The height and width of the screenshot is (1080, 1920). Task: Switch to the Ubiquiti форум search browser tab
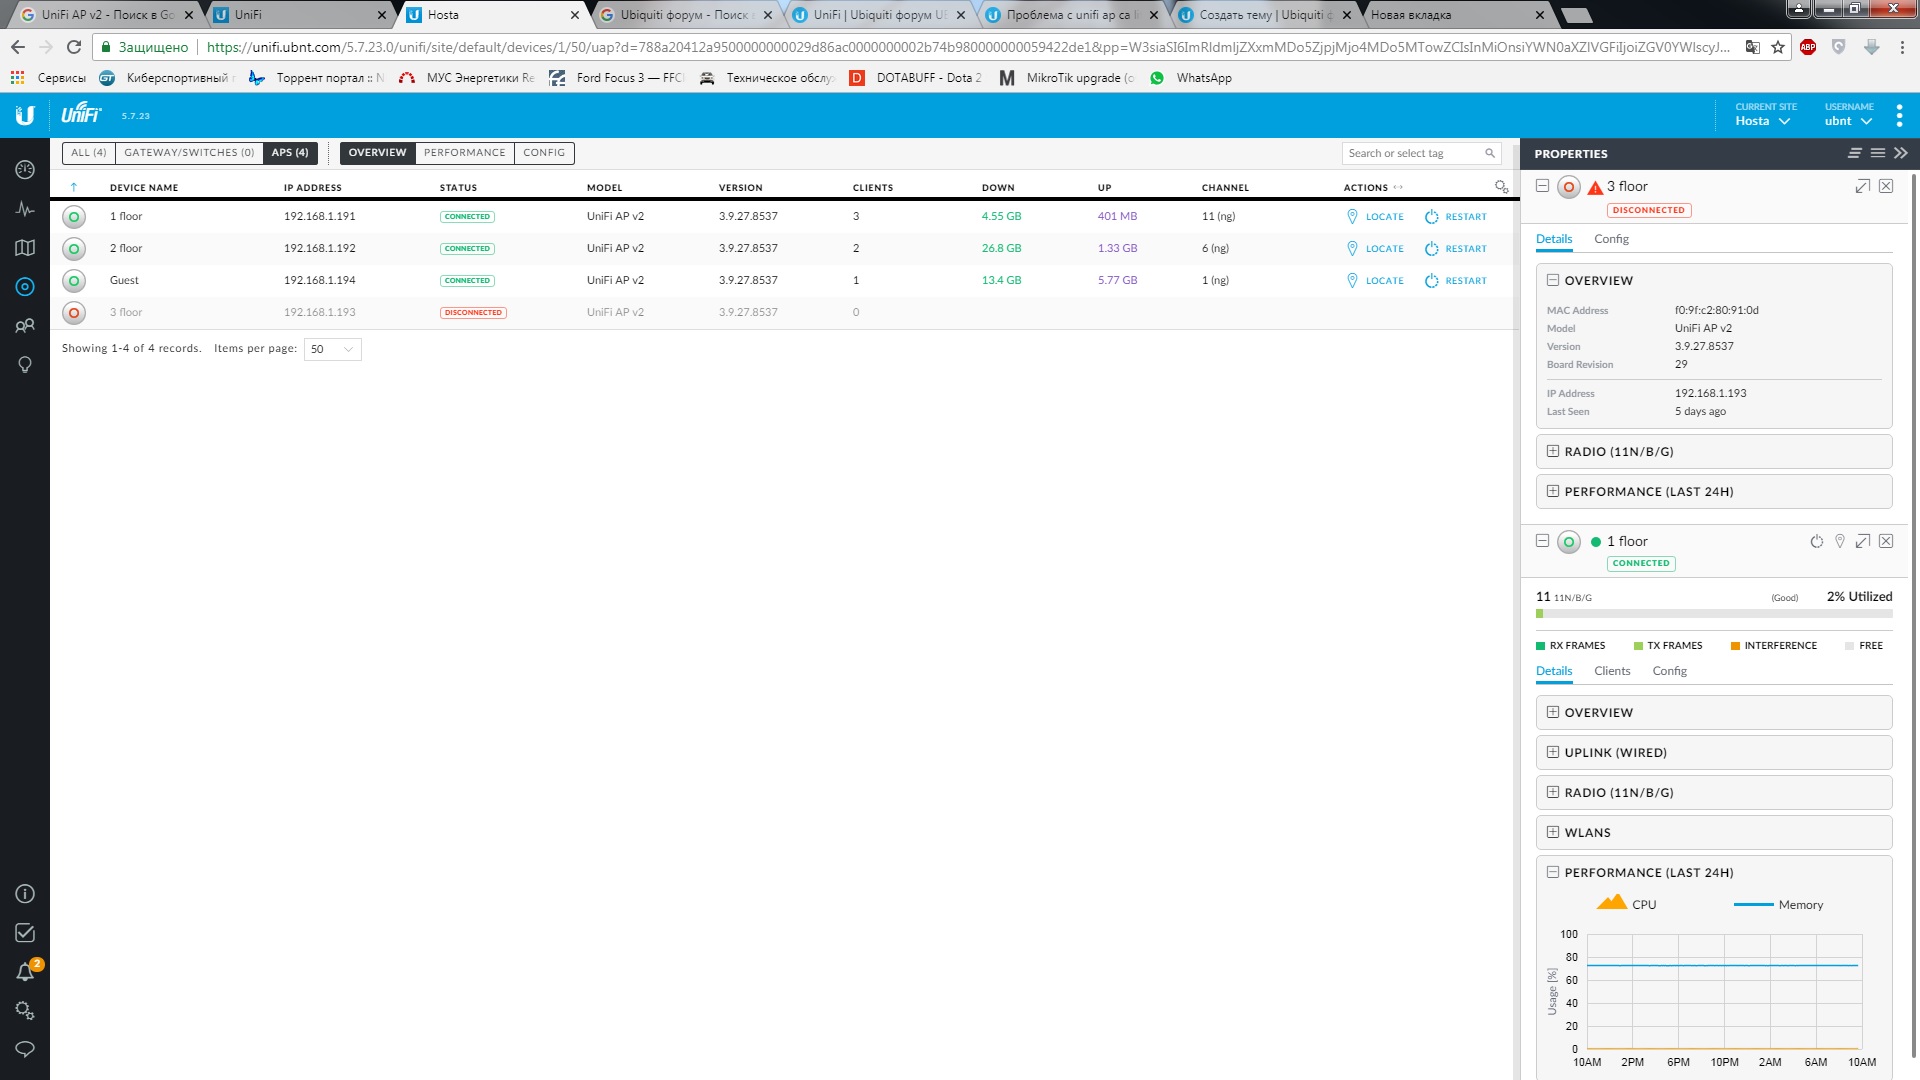coord(686,15)
